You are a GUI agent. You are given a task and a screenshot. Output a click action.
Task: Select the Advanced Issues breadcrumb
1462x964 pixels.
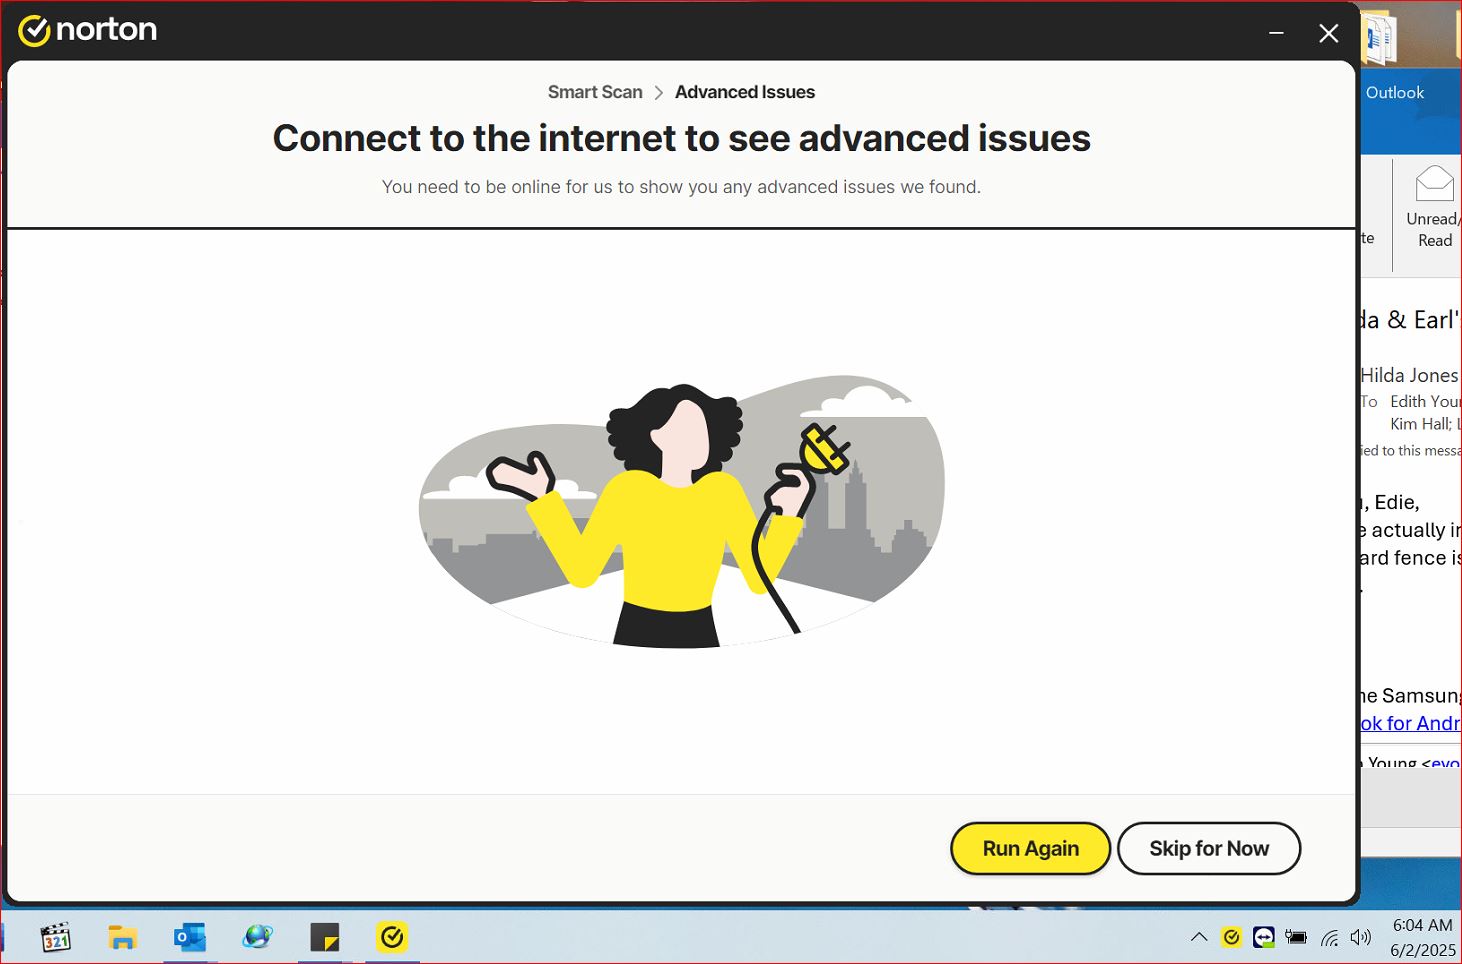(x=745, y=92)
